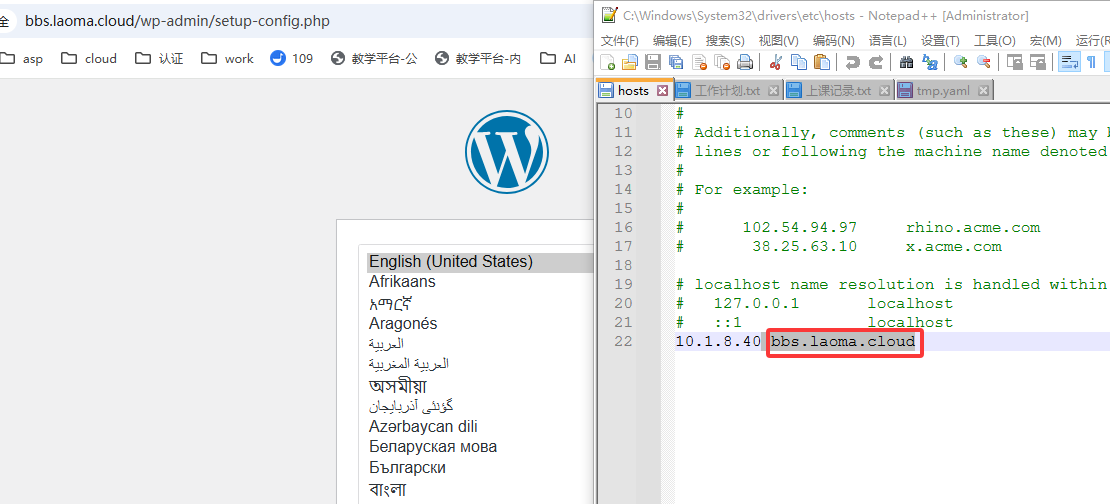Click line number 22 in margin
This screenshot has height=504, width=1110.
pyautogui.click(x=623, y=341)
